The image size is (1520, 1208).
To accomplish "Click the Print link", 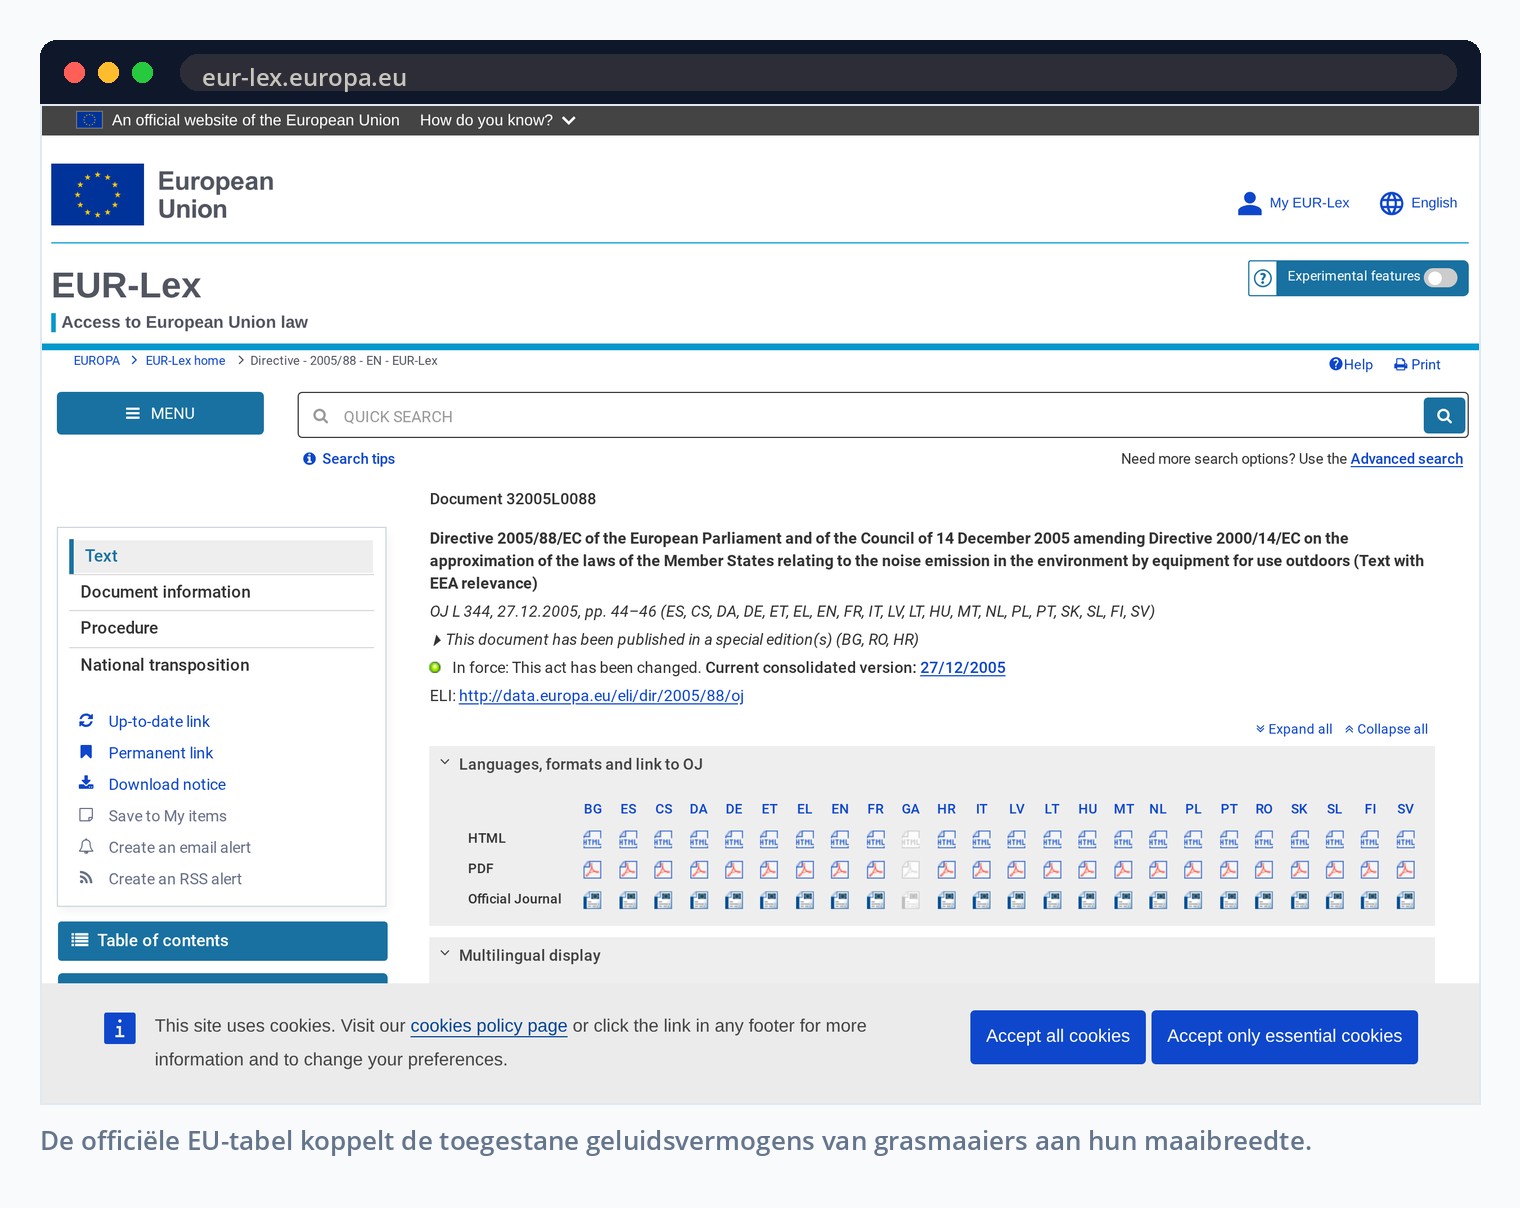I will pos(1417,365).
